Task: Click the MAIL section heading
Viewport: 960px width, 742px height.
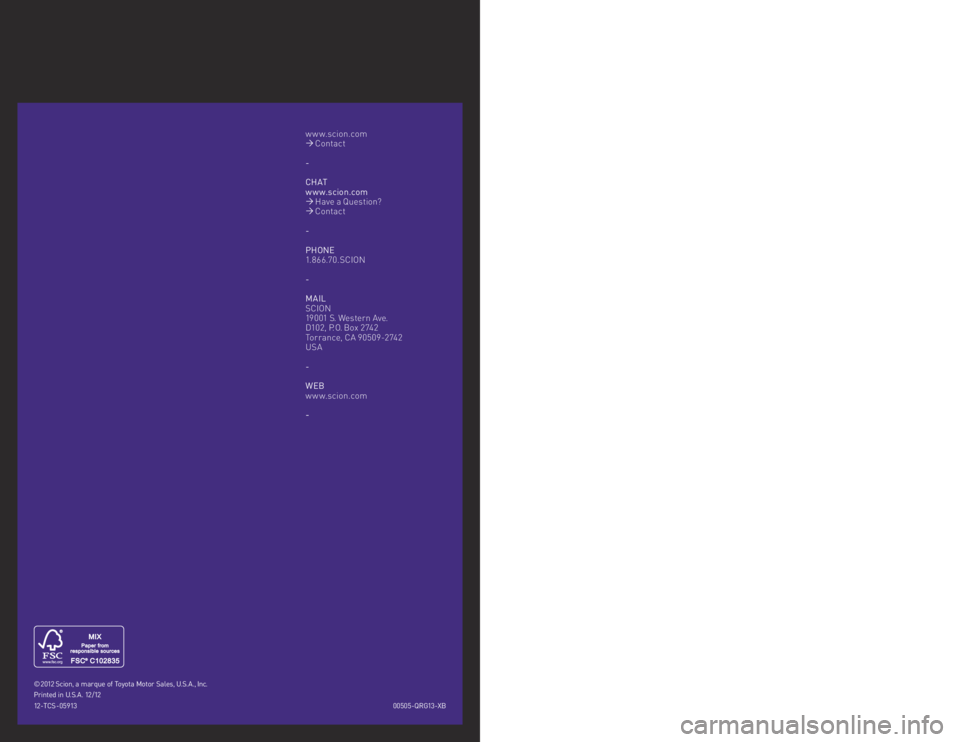Action: pyautogui.click(x=315, y=299)
